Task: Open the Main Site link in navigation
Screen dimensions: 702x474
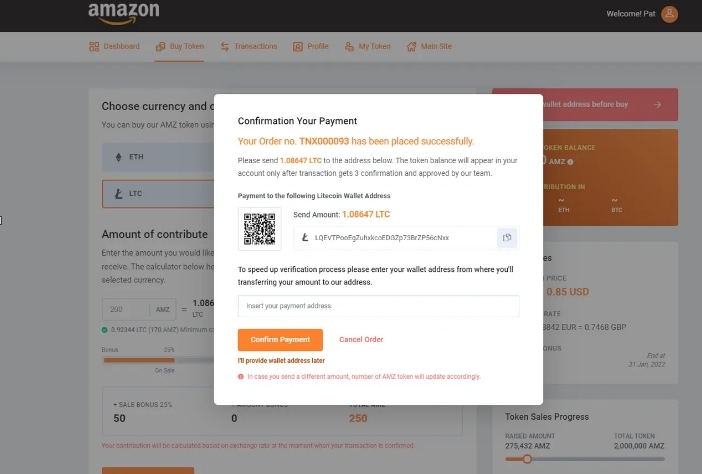Action: tap(429, 47)
